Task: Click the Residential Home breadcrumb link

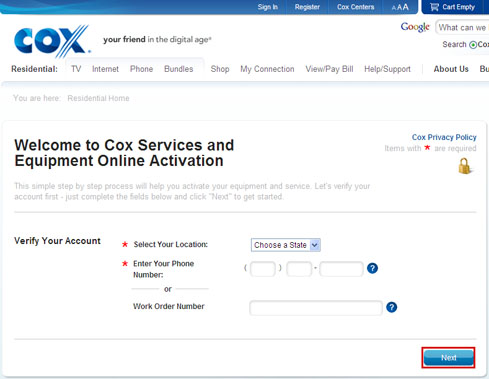Action: (x=98, y=98)
